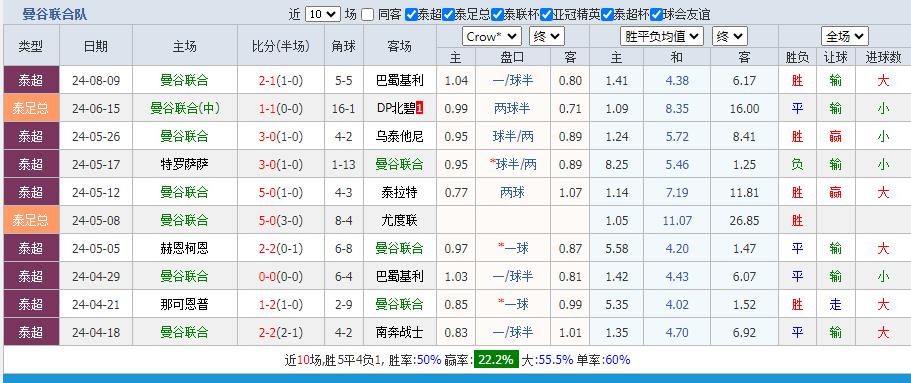Open the 1-1(0-0) score on 24-06-15
The width and height of the screenshot is (911, 383).
coord(281,108)
